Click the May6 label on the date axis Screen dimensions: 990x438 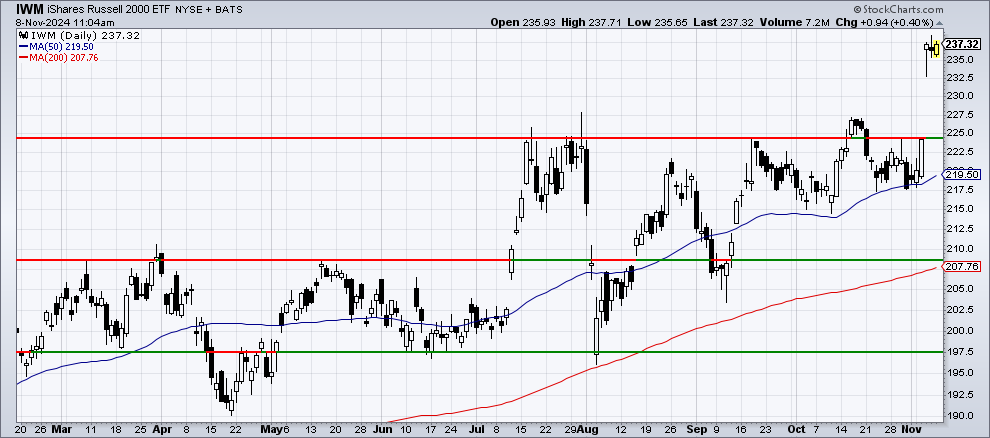275,429
